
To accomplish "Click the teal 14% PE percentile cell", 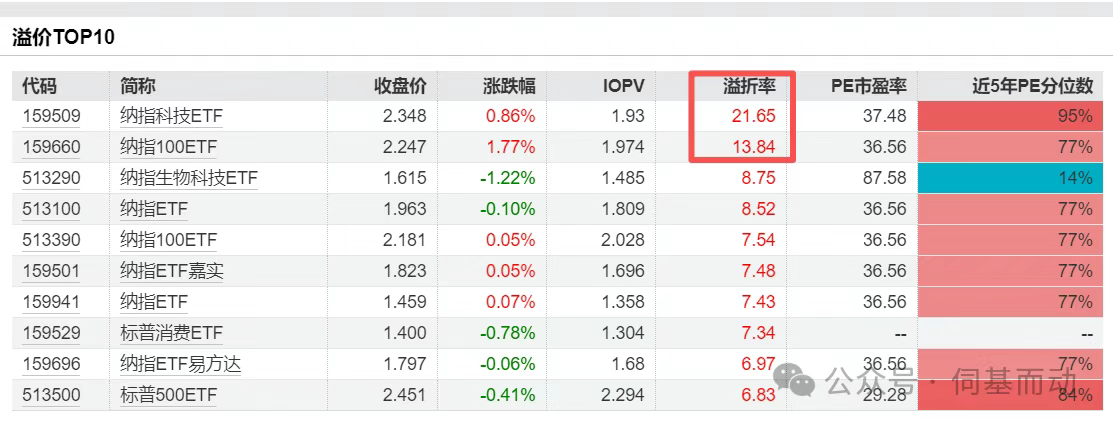I will coord(1014,178).
